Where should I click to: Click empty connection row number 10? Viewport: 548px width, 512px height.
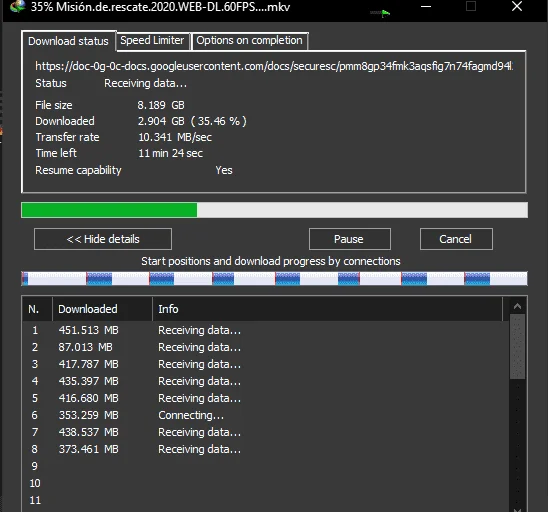(x=266, y=483)
